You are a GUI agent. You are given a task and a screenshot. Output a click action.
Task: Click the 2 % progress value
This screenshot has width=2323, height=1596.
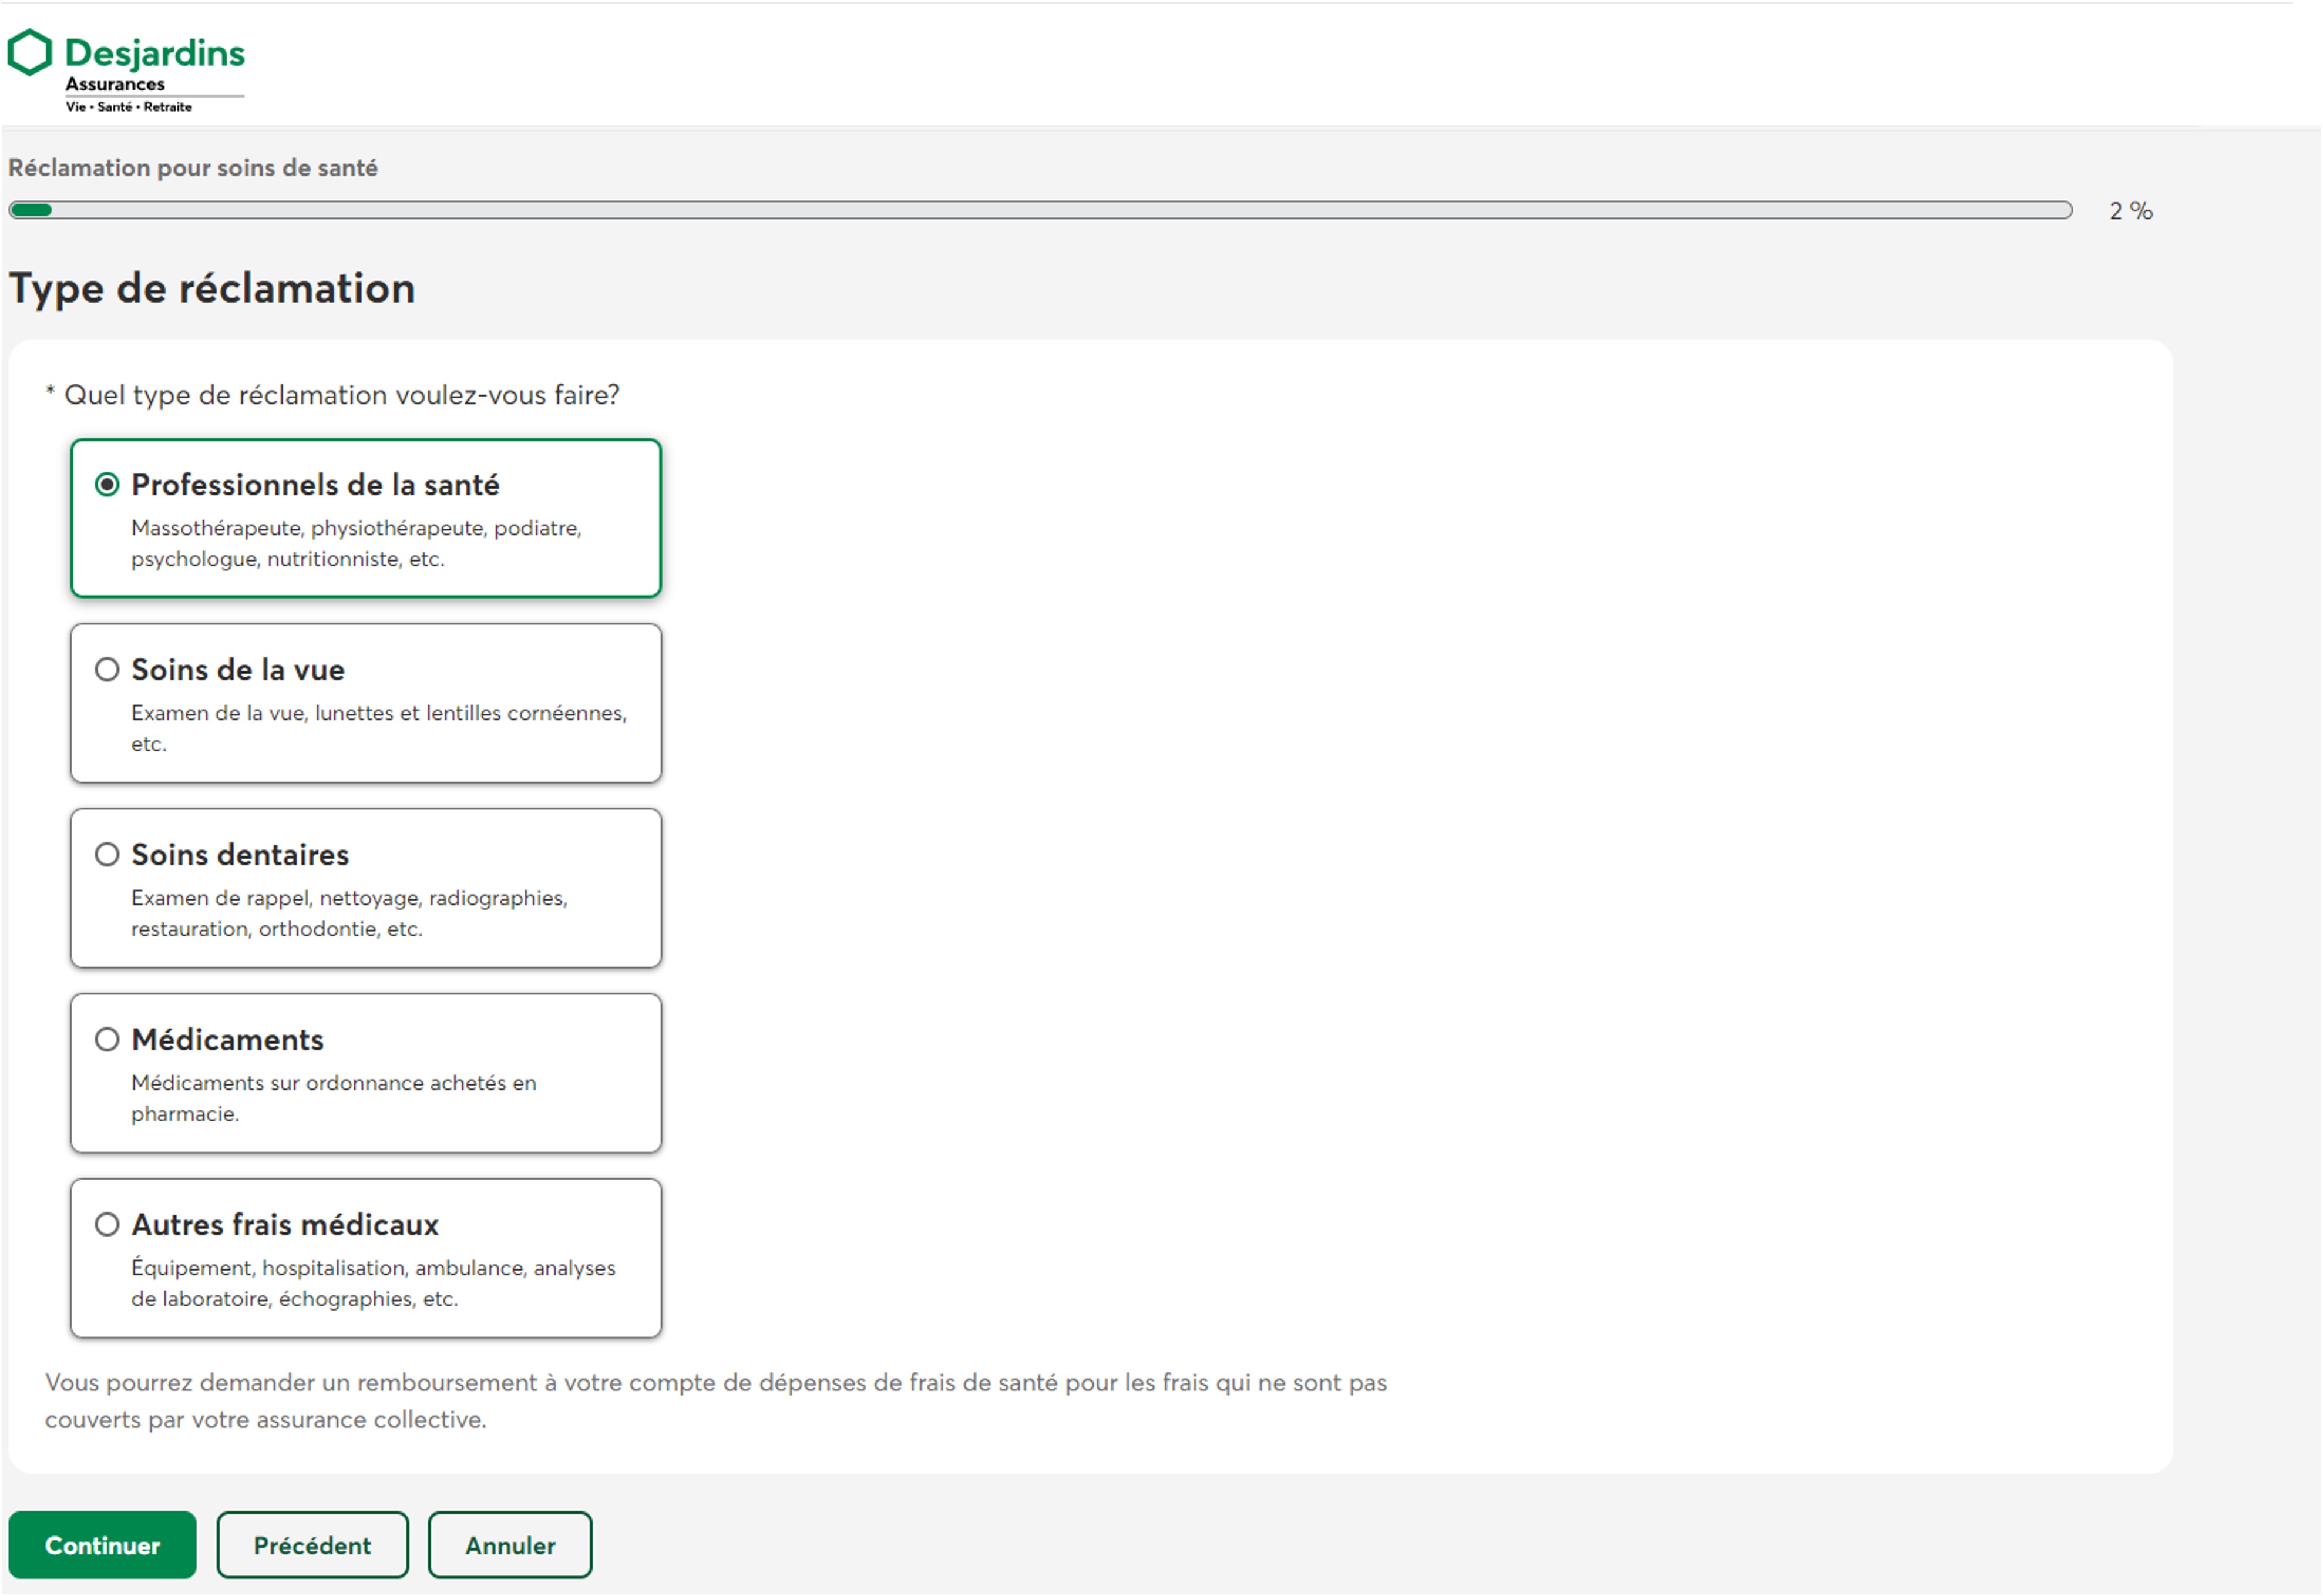2131,211
